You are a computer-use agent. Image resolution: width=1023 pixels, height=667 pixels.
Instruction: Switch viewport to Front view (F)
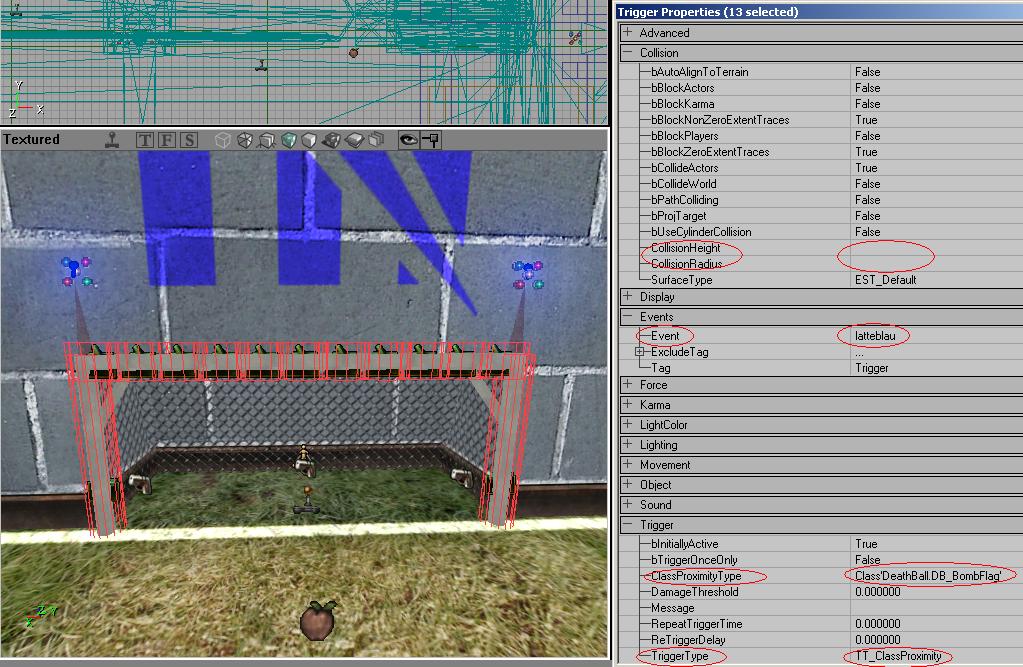tap(167, 140)
